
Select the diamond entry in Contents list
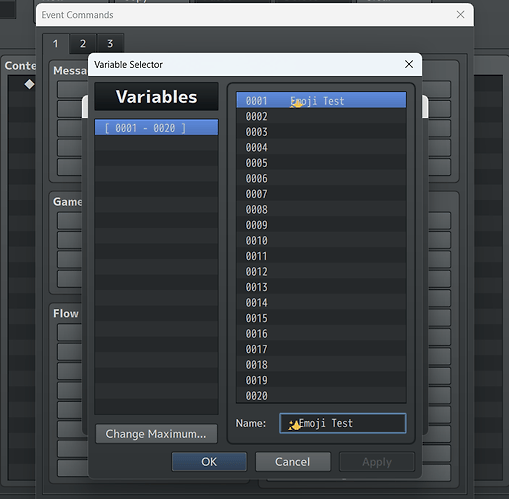[29, 84]
